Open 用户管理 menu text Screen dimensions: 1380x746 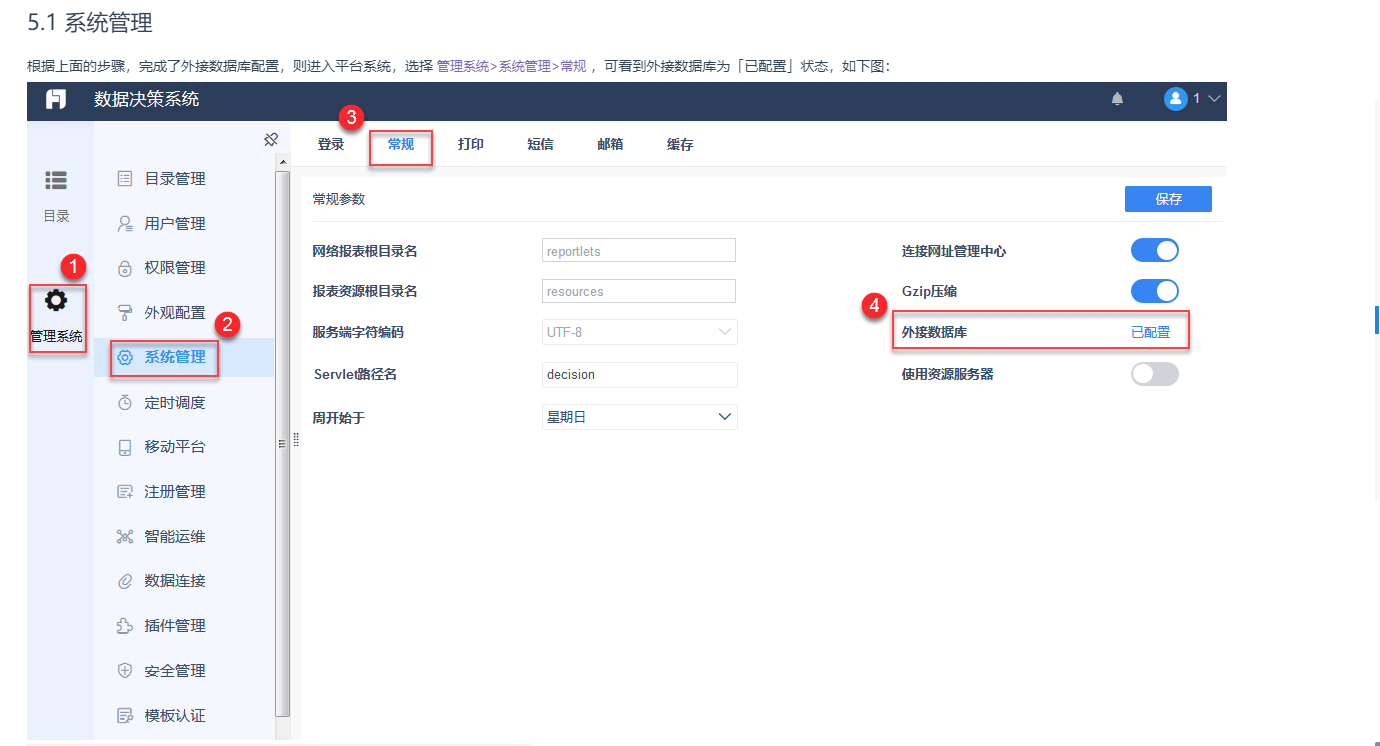(x=175, y=223)
